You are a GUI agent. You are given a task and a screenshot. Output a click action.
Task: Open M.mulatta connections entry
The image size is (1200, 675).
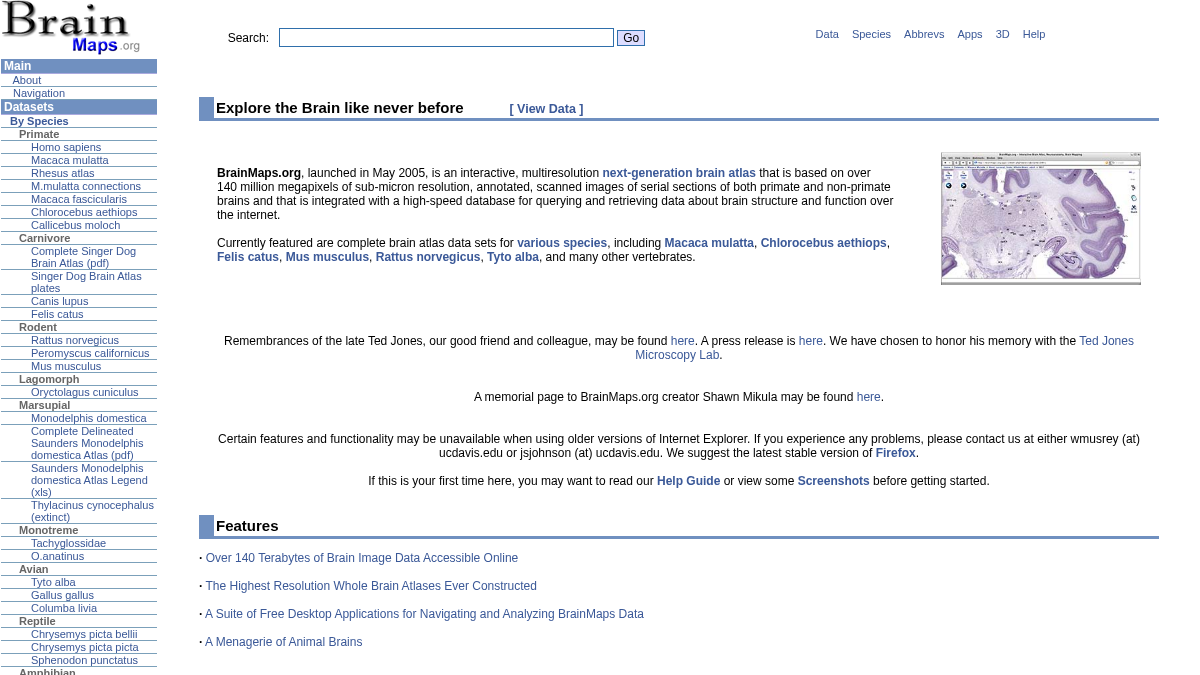coord(86,186)
